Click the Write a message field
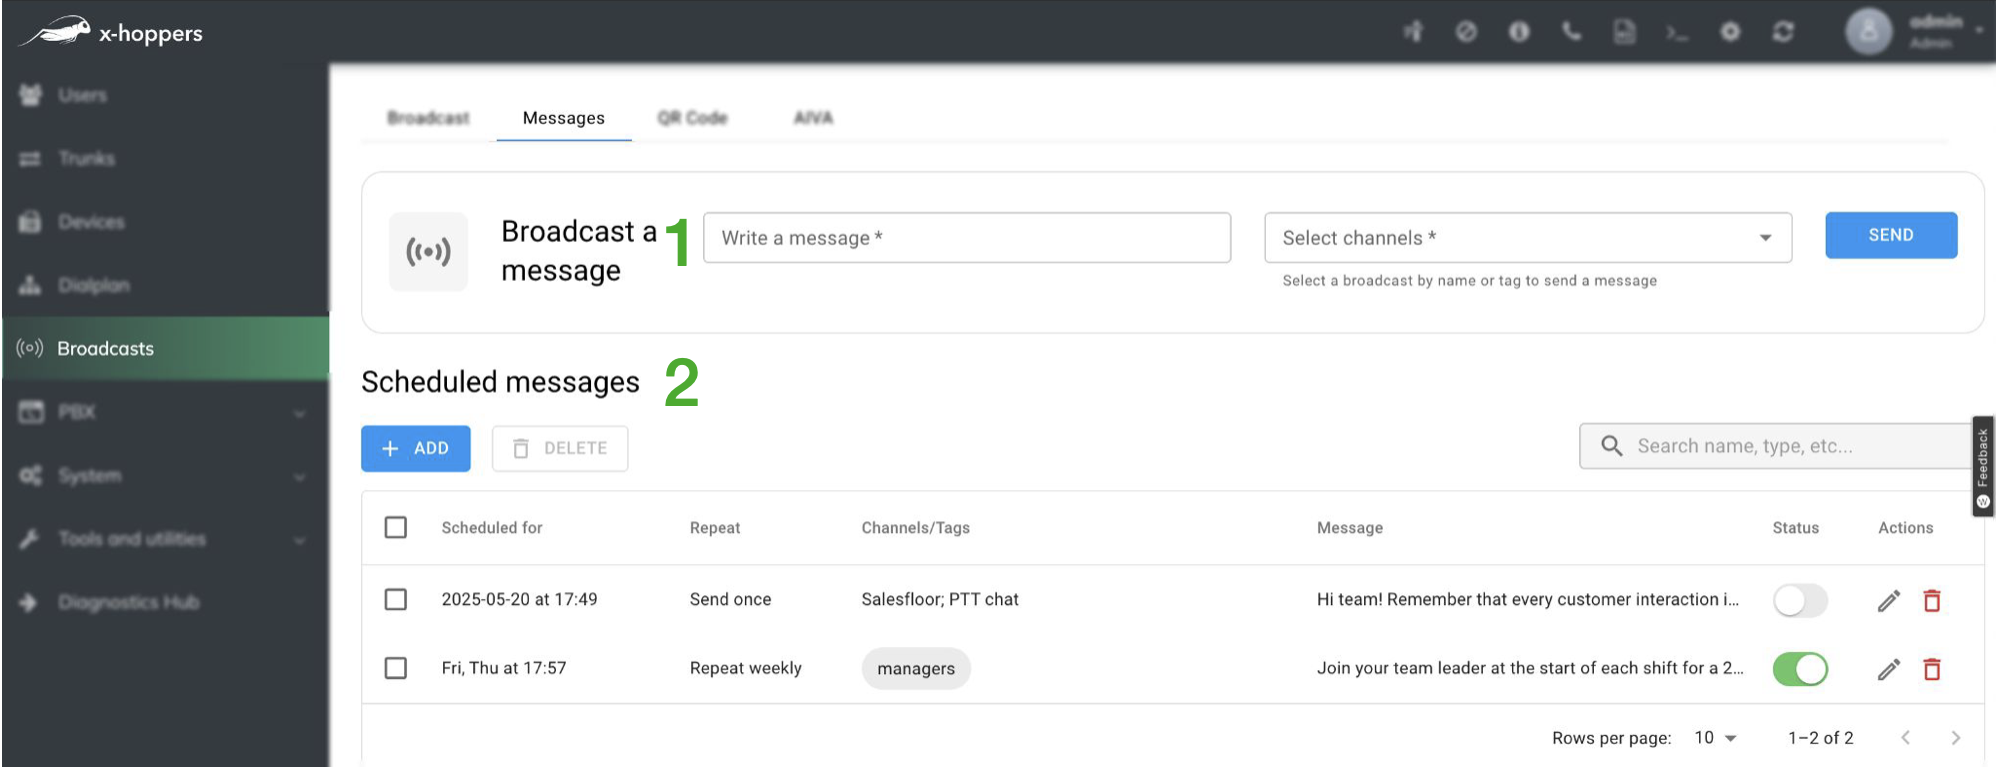Image resolution: width=2004 pixels, height=768 pixels. 966,238
